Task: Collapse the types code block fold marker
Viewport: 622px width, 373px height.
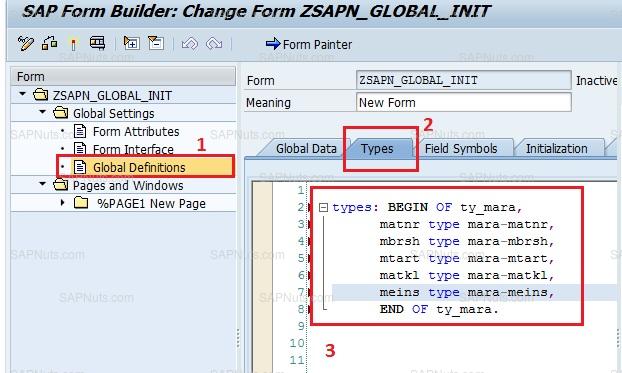Action: point(323,207)
